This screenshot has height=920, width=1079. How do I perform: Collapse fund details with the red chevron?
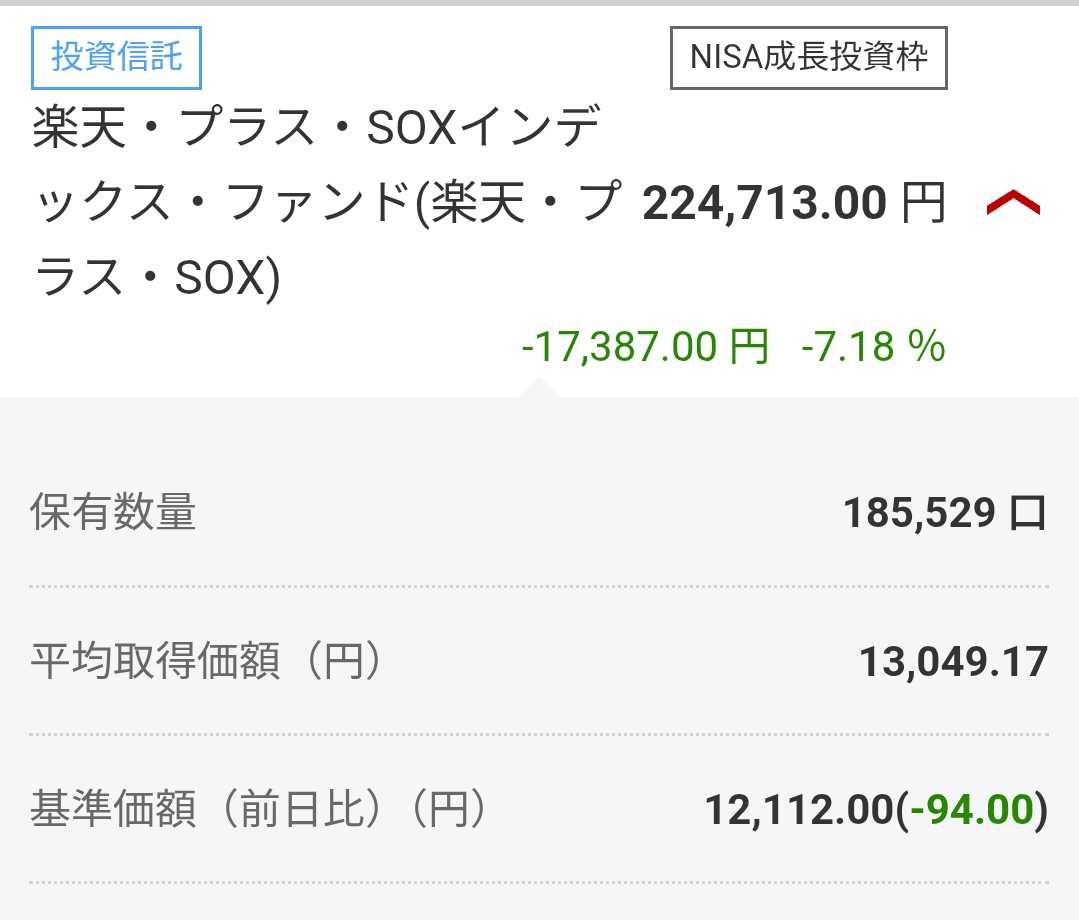pos(1013,204)
